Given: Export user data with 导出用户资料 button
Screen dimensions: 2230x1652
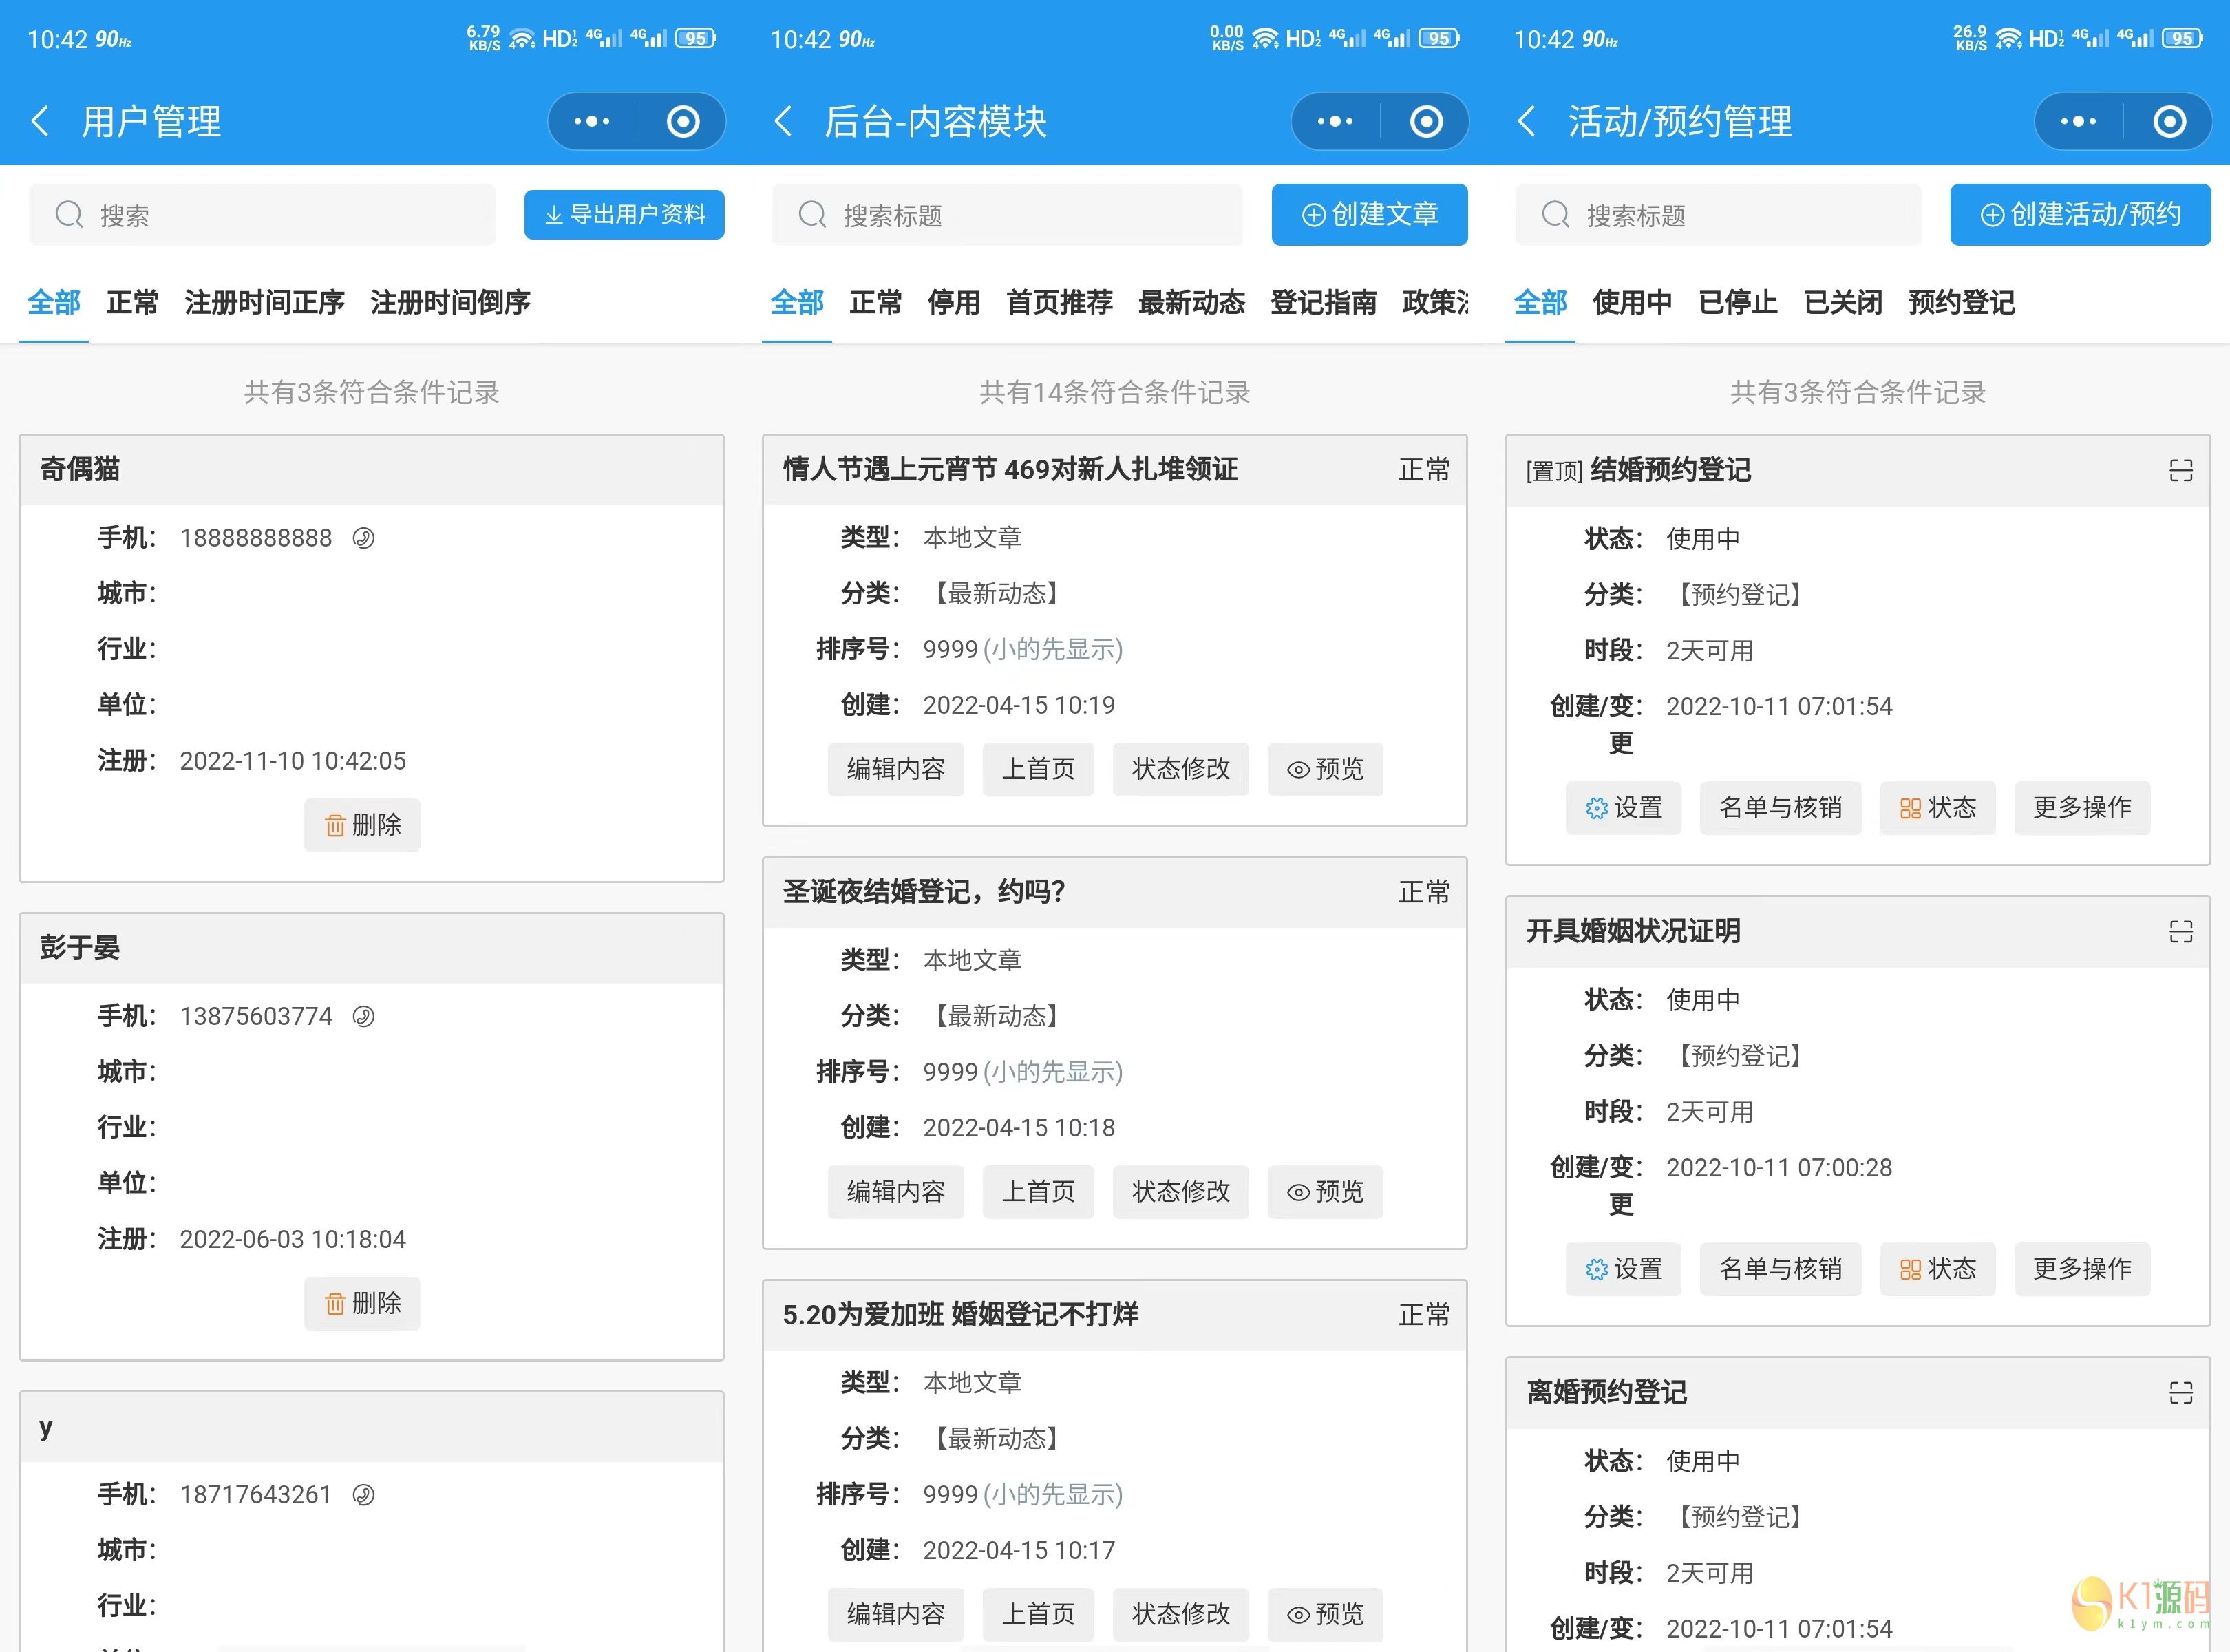Looking at the screenshot, I should pyautogui.click(x=624, y=214).
